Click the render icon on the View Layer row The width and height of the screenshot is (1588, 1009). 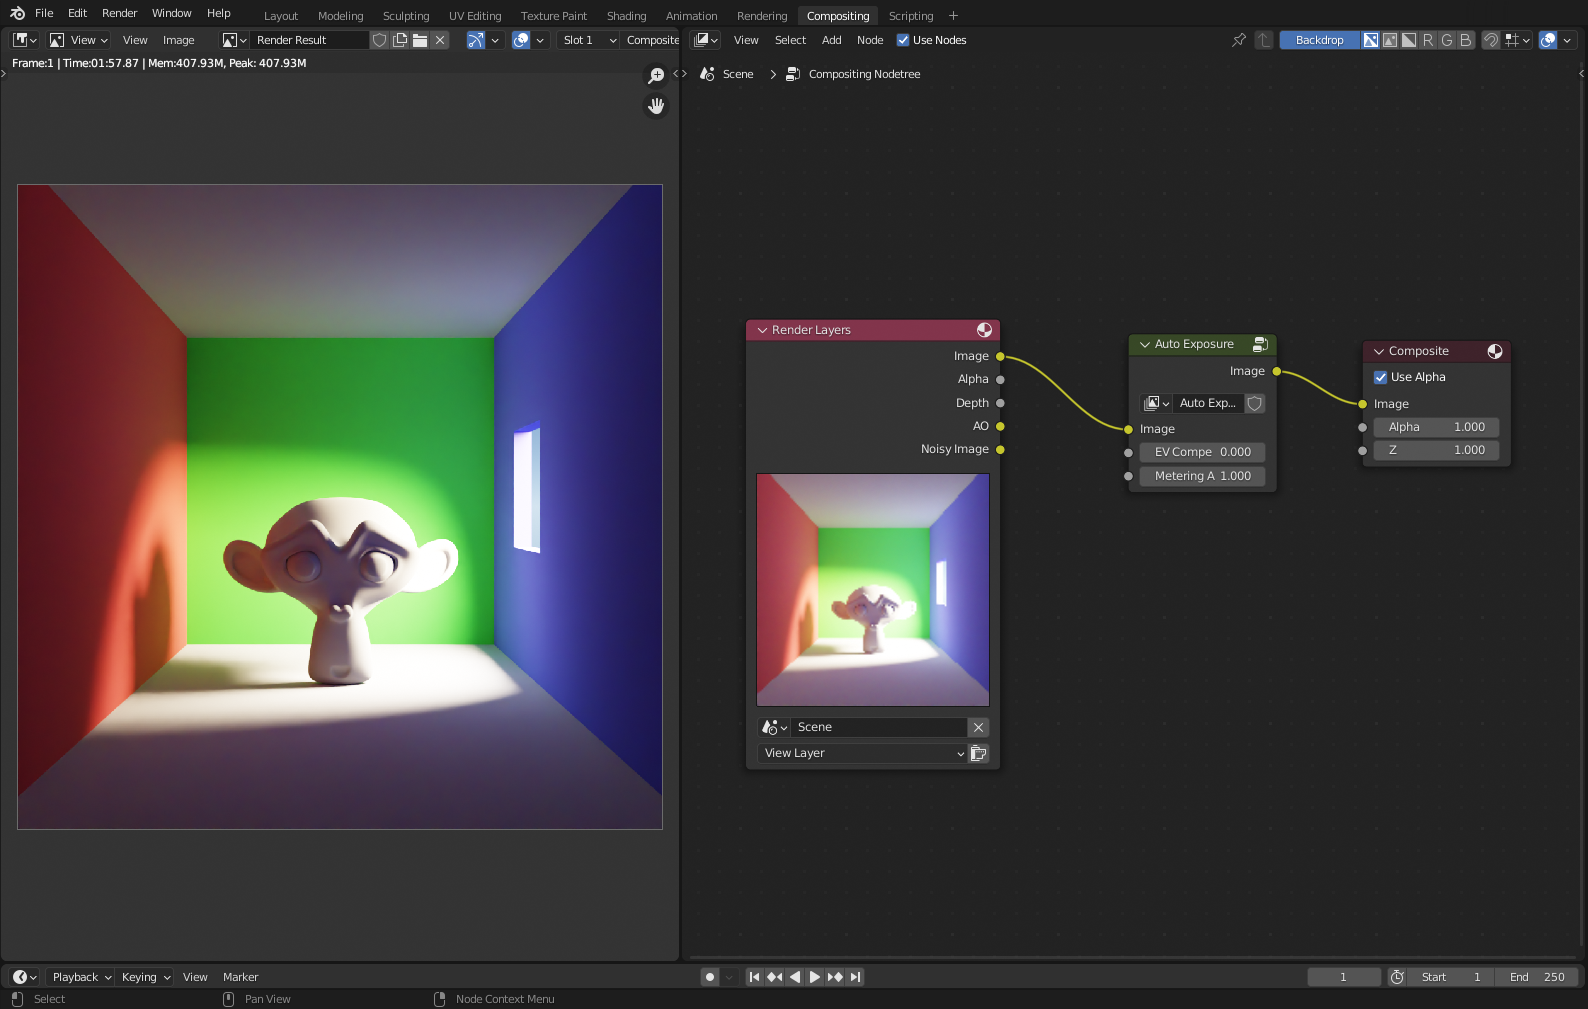[979, 753]
